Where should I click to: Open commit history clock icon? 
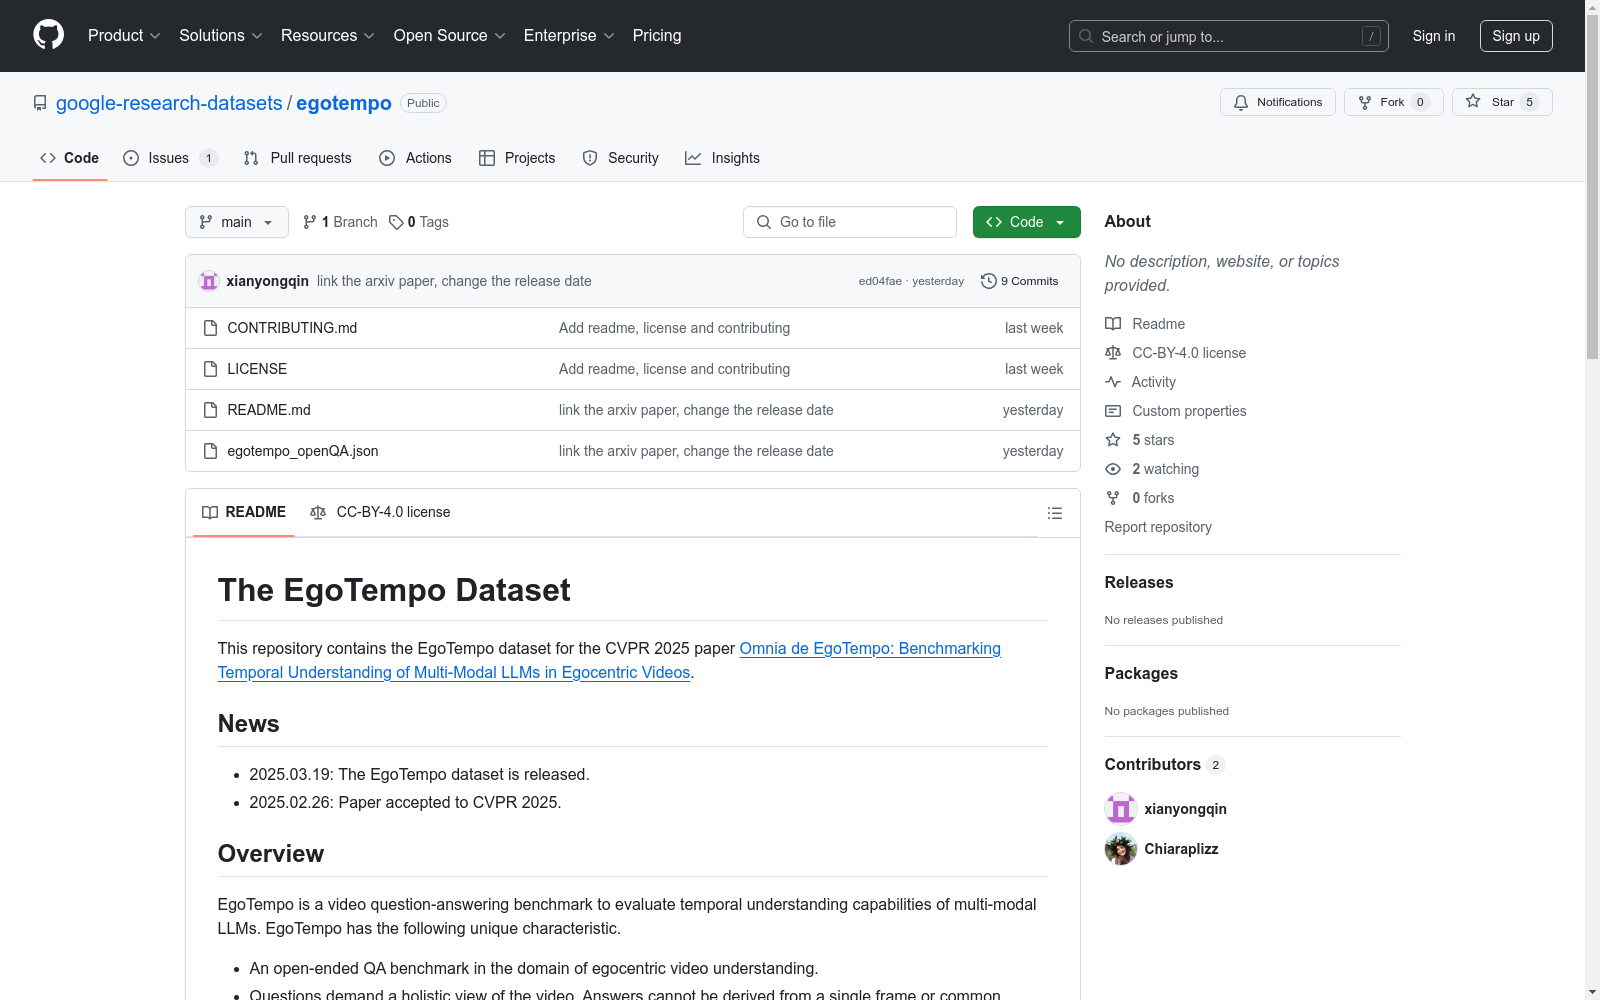pyautogui.click(x=989, y=281)
